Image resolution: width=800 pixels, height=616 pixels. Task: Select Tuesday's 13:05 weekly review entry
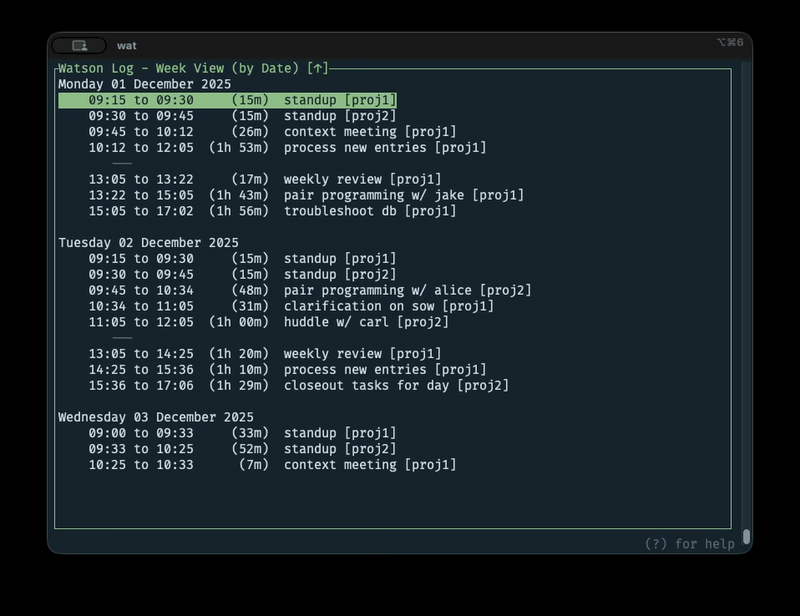coord(264,354)
